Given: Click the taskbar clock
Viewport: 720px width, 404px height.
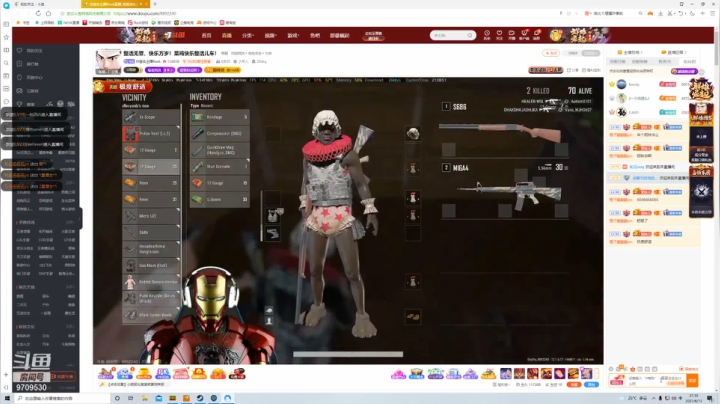Looking at the screenshot, I should 693,398.
